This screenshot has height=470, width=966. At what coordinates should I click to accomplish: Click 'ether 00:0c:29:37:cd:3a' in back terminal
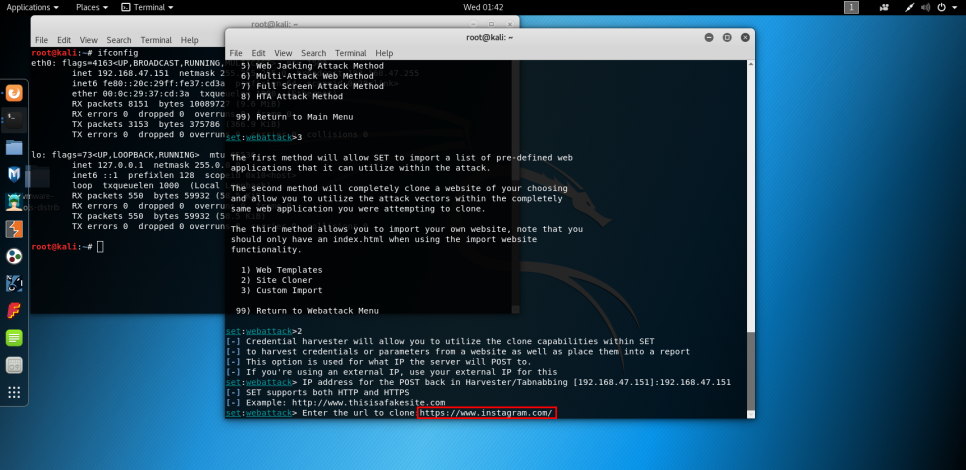(130, 94)
